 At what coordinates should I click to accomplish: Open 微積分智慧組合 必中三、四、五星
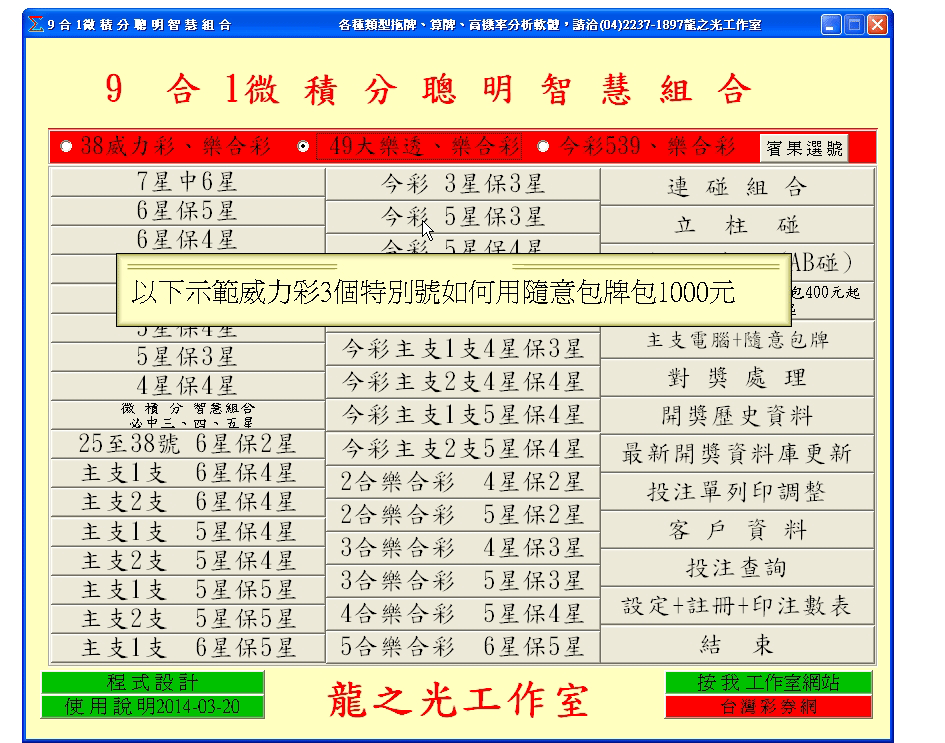click(x=187, y=415)
